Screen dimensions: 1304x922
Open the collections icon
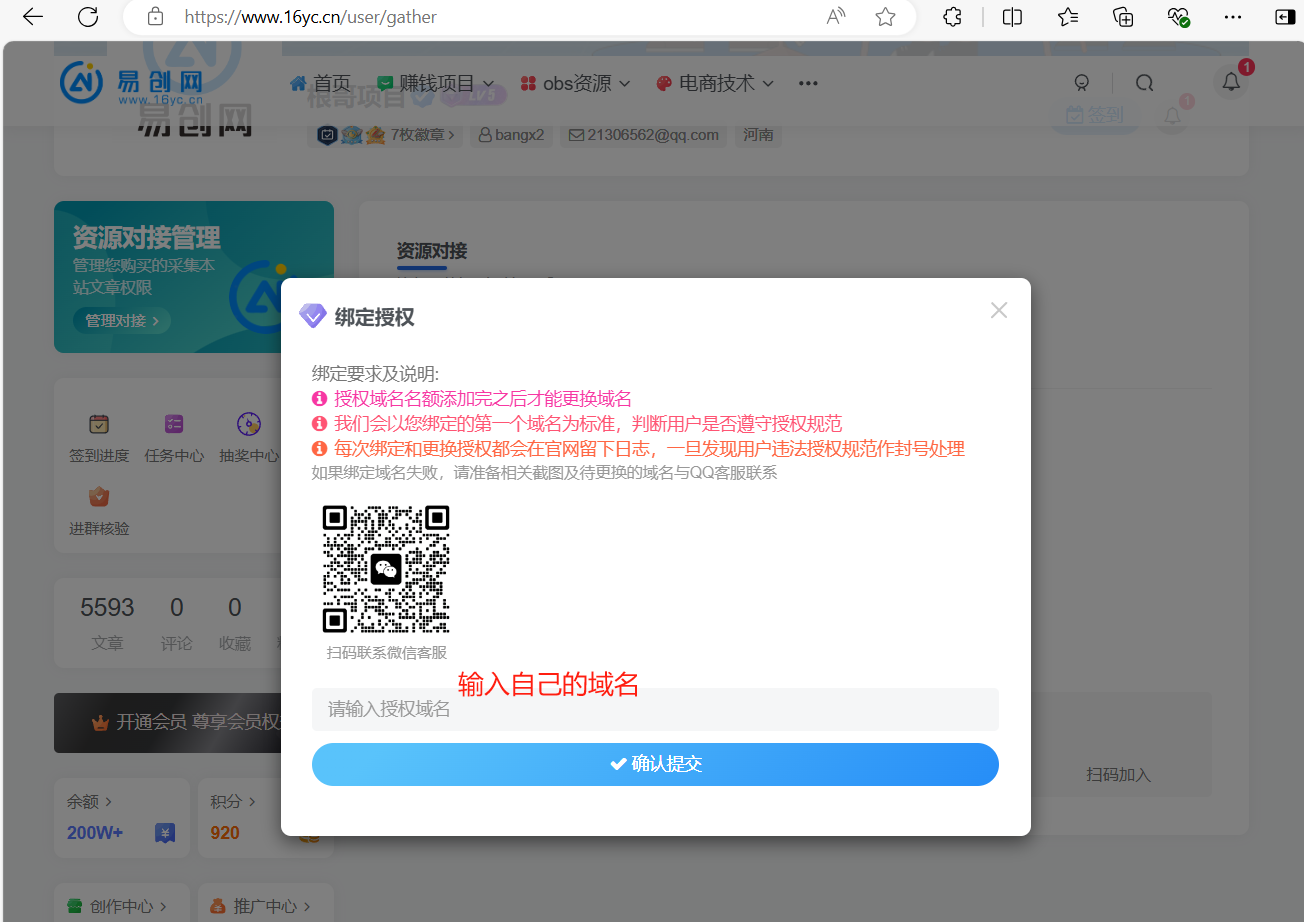coord(1123,17)
